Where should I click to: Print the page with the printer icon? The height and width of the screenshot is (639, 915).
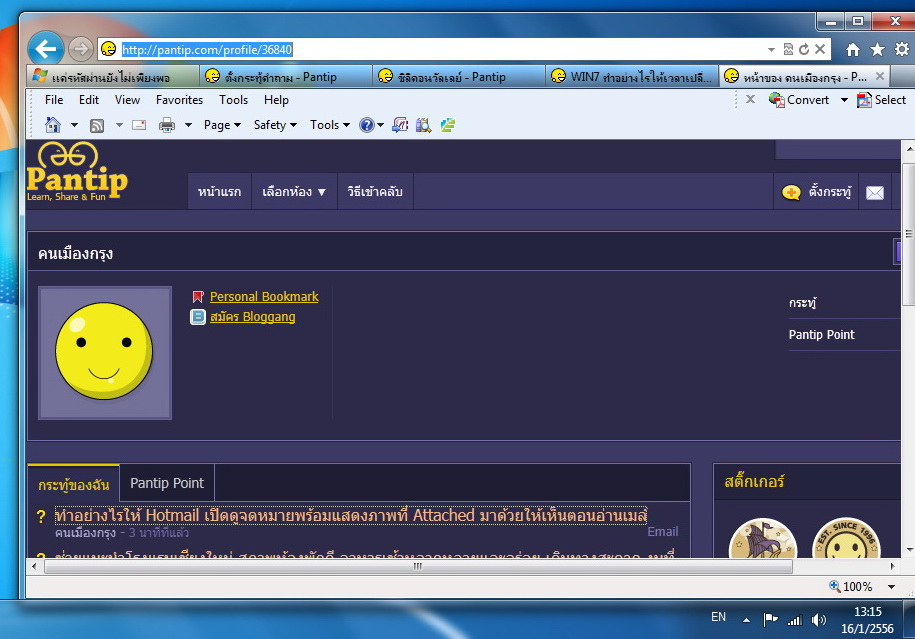pos(167,125)
